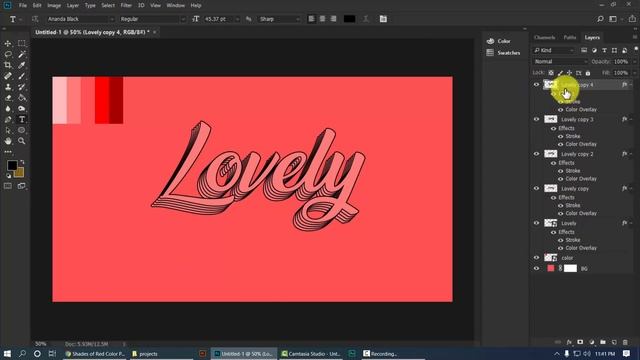Switch to the Channels tab
Screen dimensions: 640x360
click(544, 37)
